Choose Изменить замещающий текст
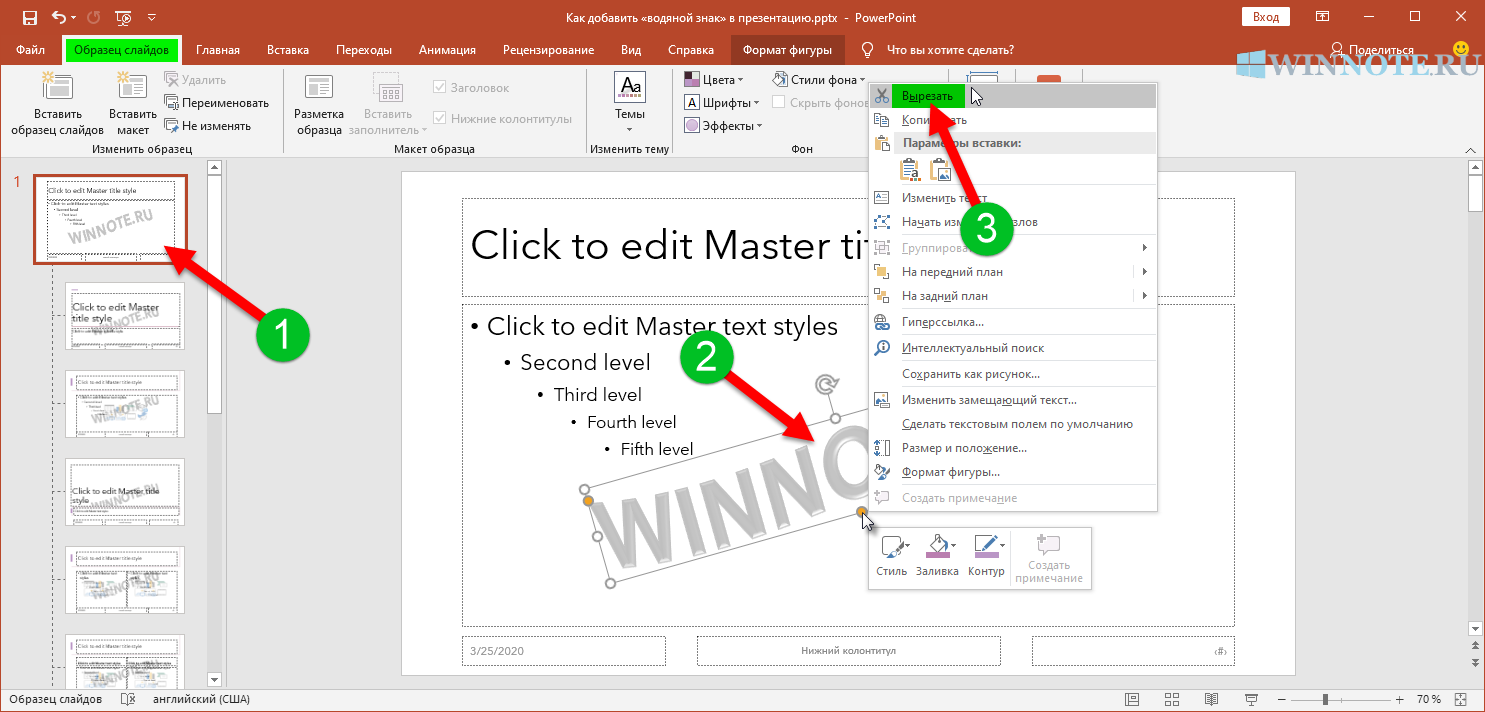This screenshot has width=1485, height=712. click(x=1013, y=400)
